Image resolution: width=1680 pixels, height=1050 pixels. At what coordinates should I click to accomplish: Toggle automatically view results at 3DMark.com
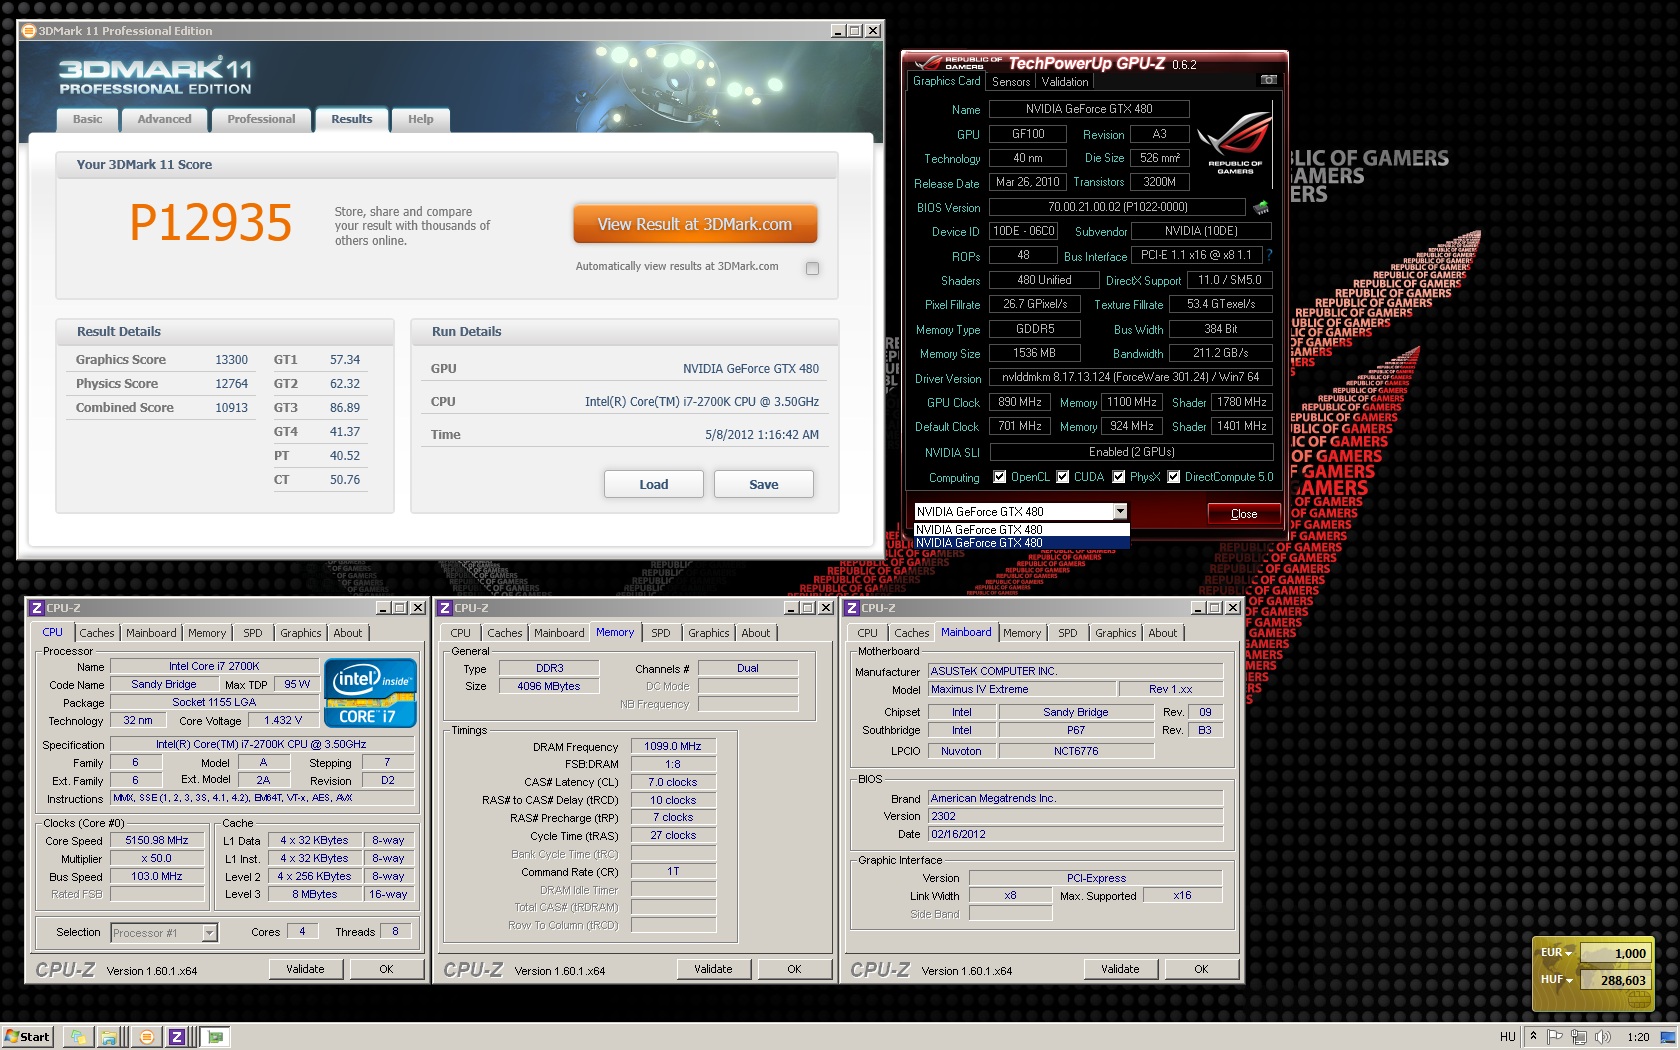[812, 268]
